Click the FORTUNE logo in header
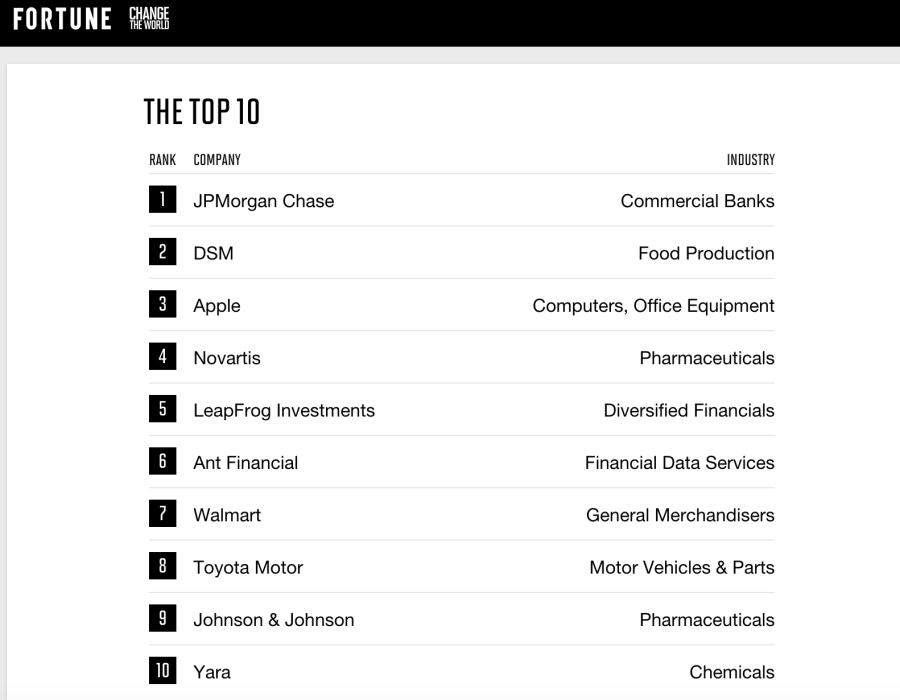This screenshot has width=900, height=700. [62, 18]
